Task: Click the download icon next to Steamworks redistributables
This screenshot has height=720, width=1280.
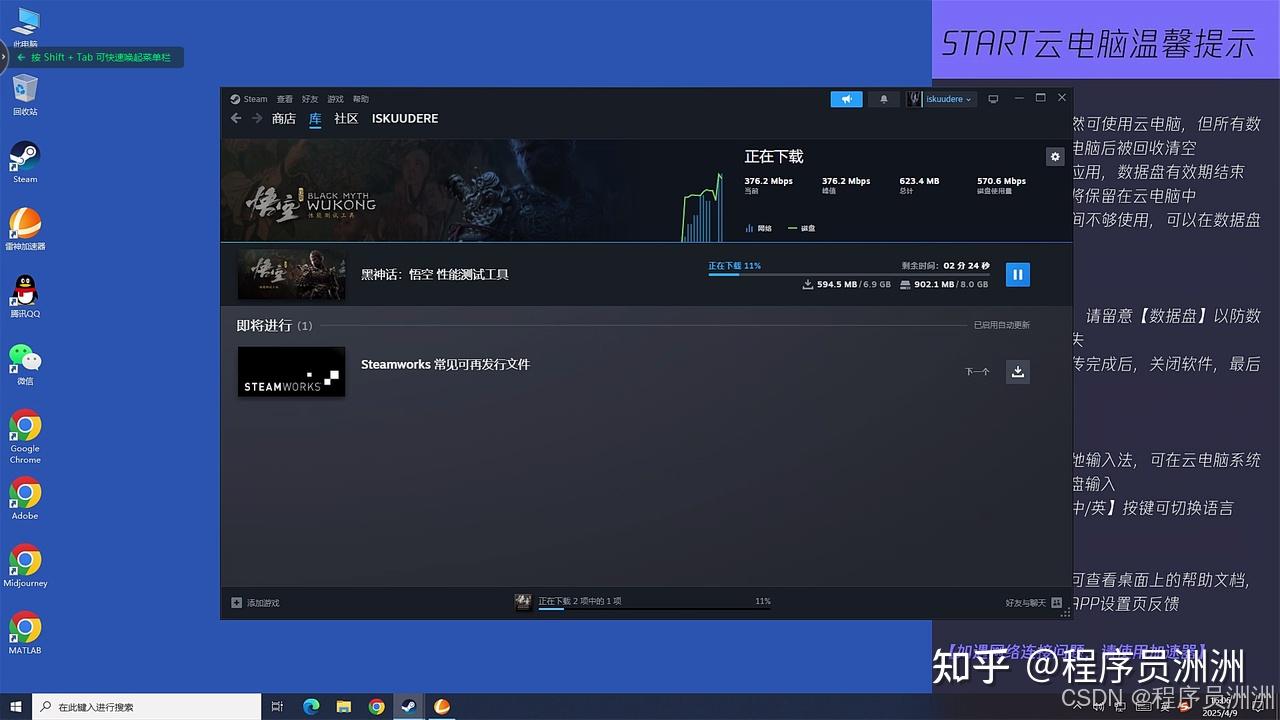Action: [1017, 371]
